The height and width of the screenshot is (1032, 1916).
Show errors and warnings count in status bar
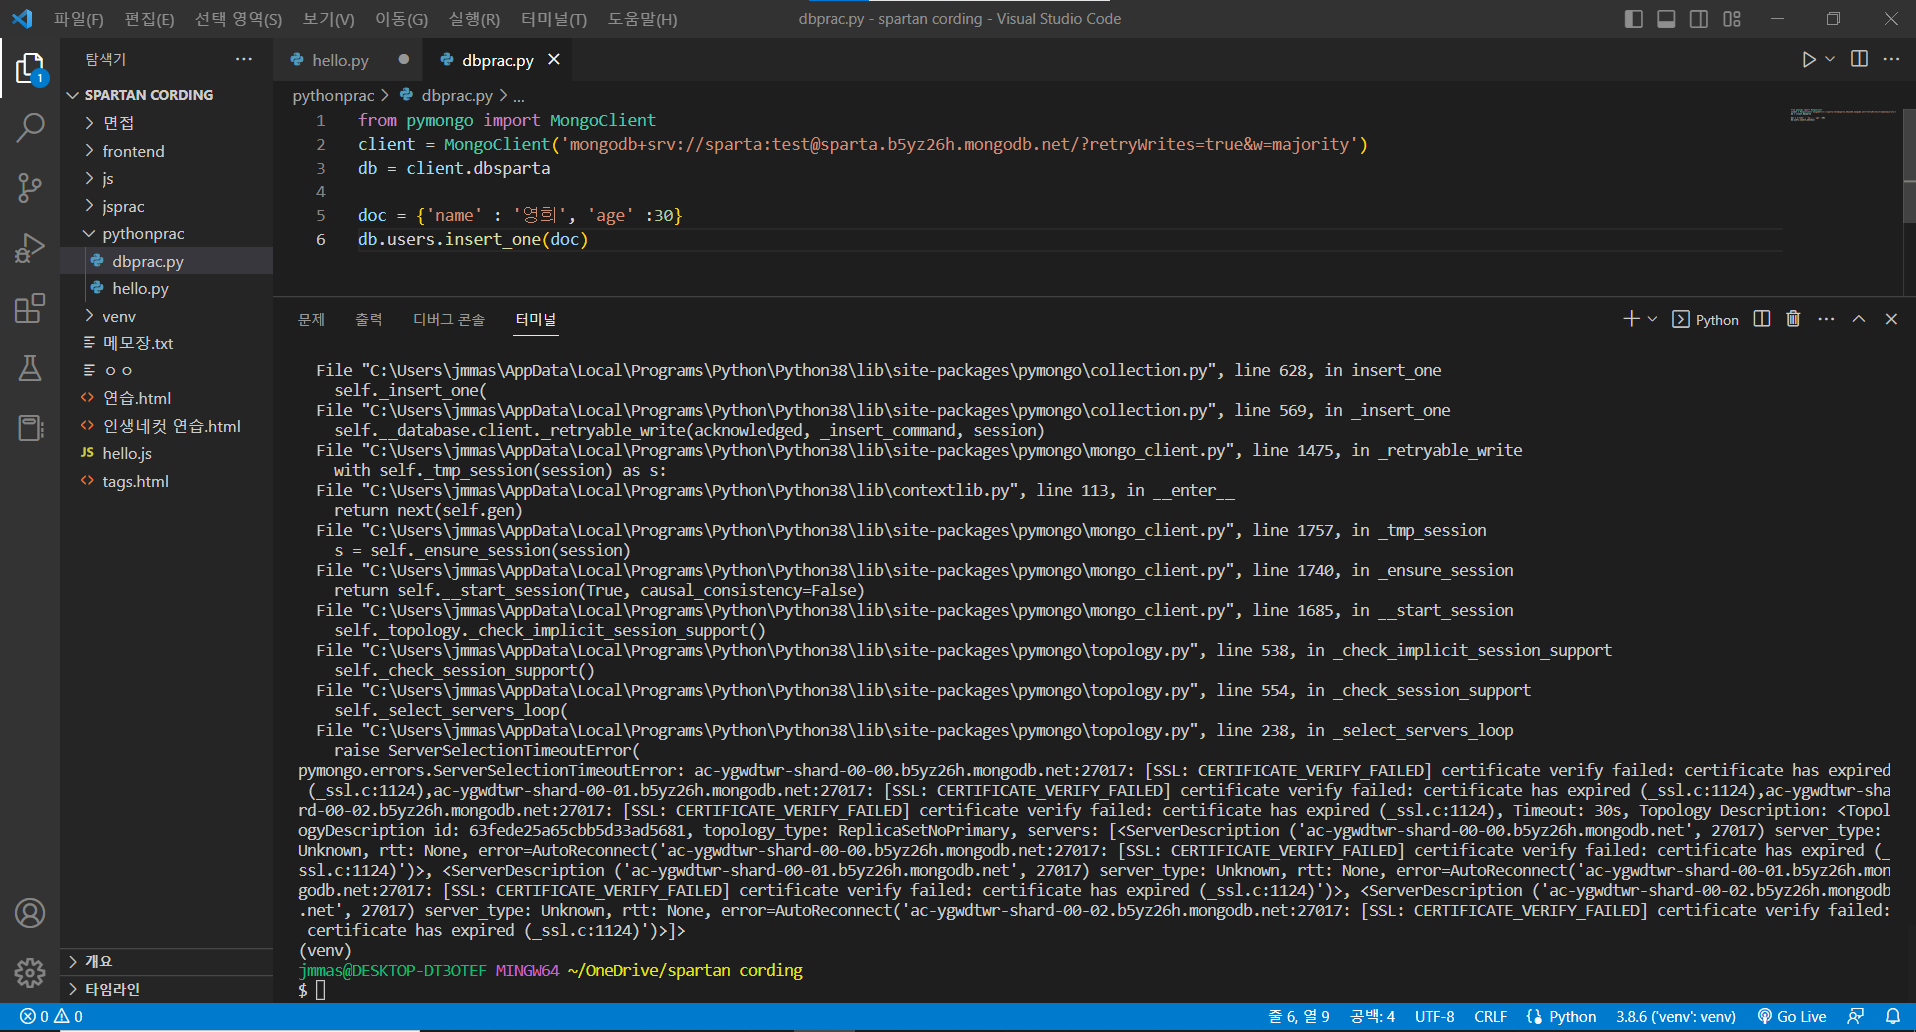click(52, 1016)
